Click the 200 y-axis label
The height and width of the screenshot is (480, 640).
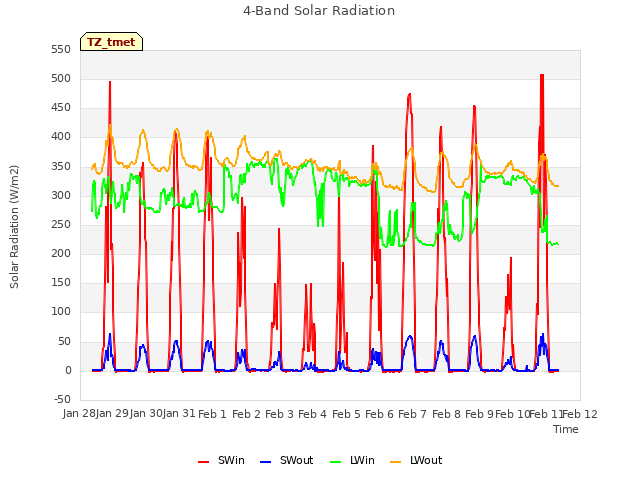tap(61, 253)
